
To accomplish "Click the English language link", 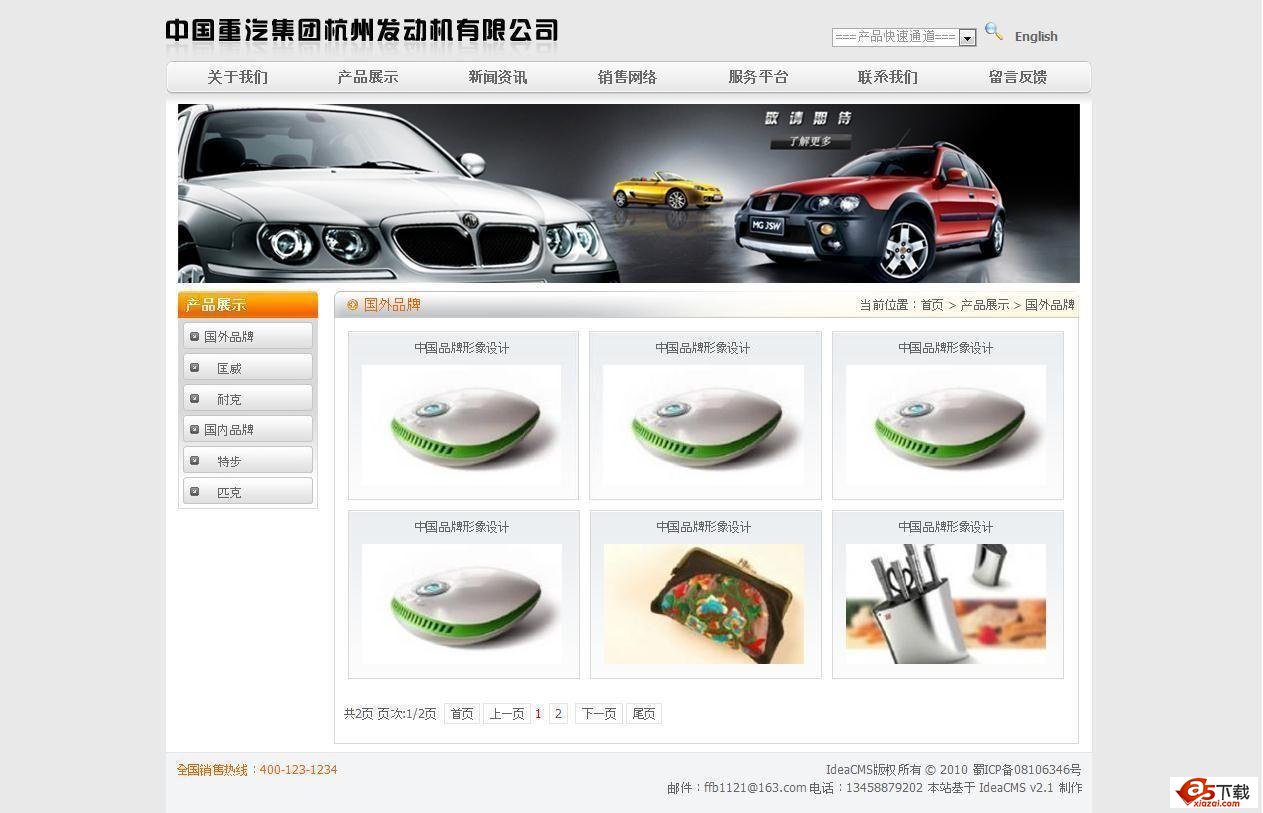I will pyautogui.click(x=1036, y=36).
